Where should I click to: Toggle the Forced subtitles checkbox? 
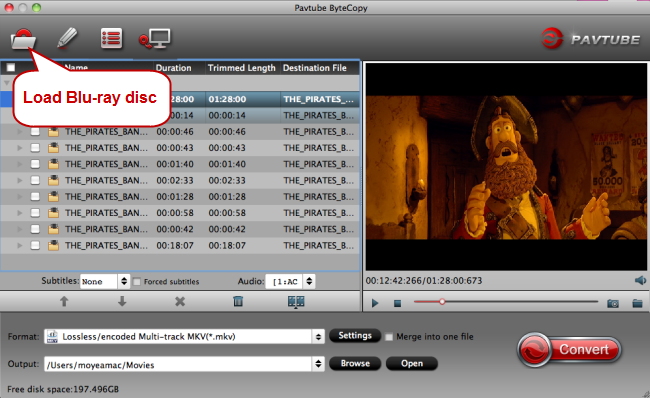point(137,282)
